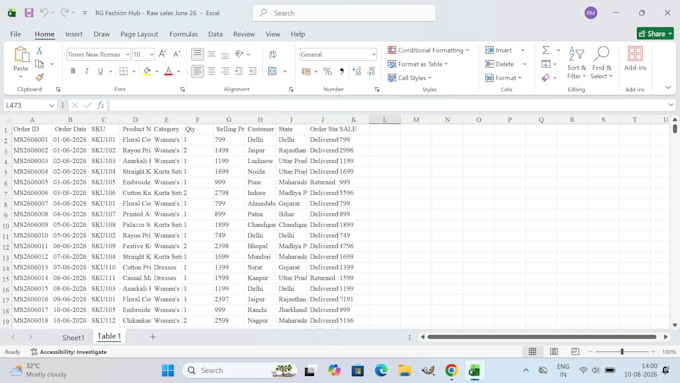The image size is (680, 383).
Task: Click Accessibility: Investigate in status bar
Action: pyautogui.click(x=69, y=352)
